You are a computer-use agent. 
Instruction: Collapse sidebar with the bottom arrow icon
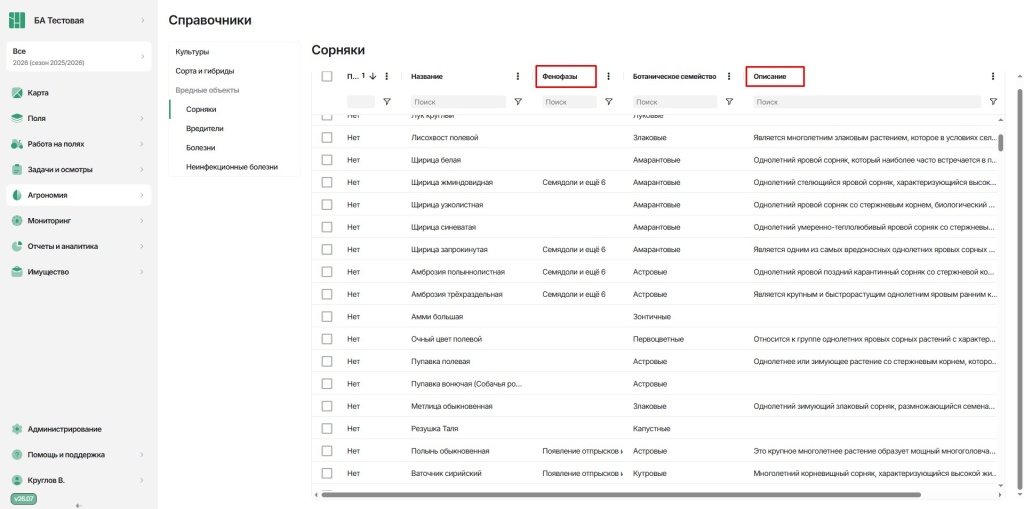point(79,505)
